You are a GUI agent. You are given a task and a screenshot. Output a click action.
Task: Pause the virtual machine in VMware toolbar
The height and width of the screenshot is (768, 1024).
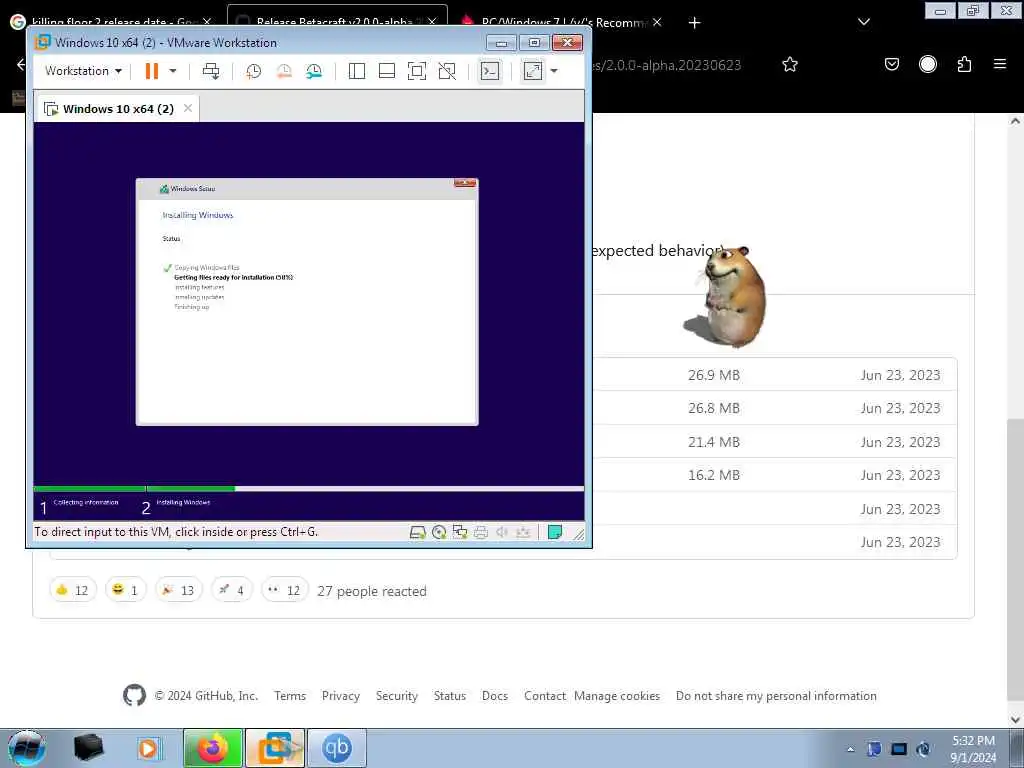[x=152, y=71]
